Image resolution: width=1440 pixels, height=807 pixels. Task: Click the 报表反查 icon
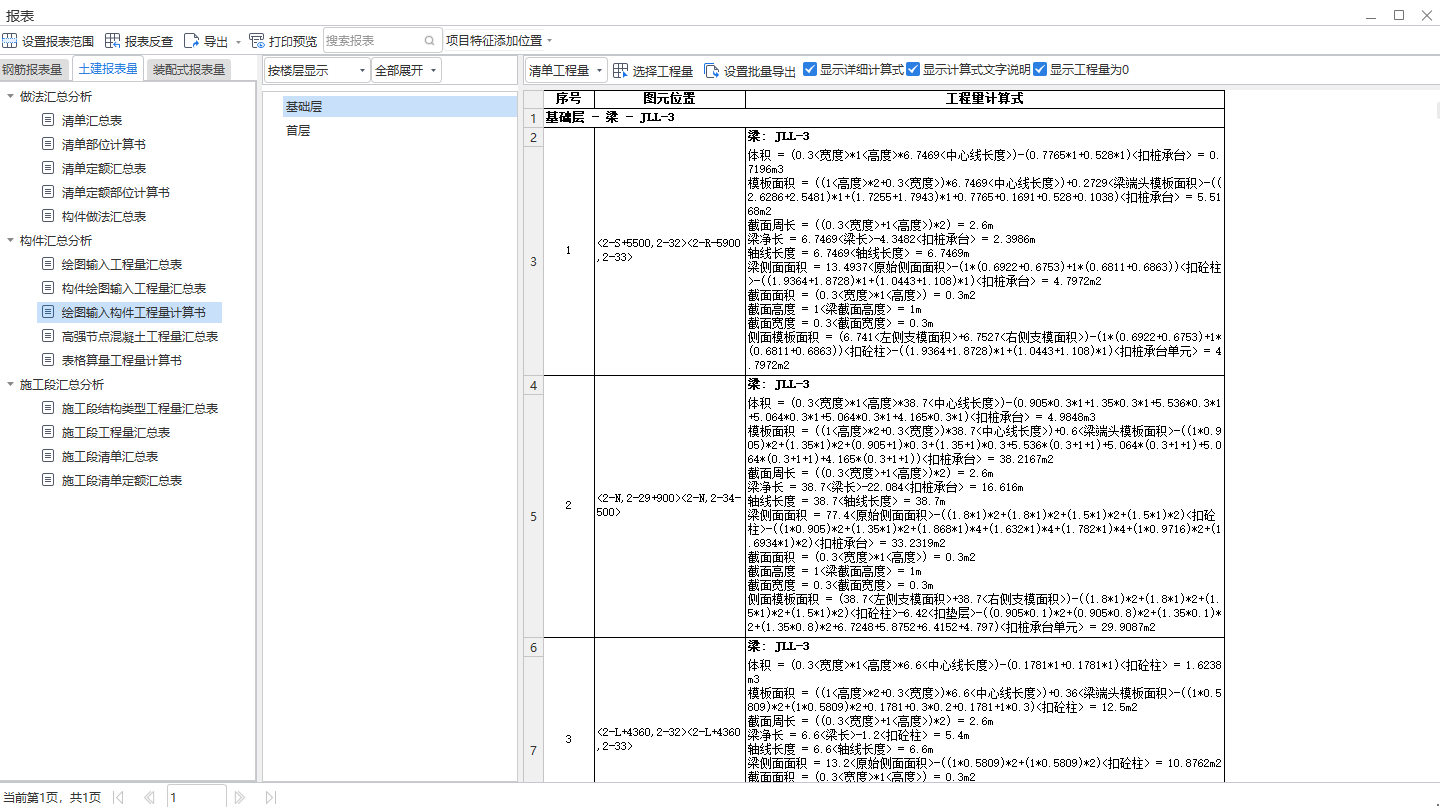113,41
